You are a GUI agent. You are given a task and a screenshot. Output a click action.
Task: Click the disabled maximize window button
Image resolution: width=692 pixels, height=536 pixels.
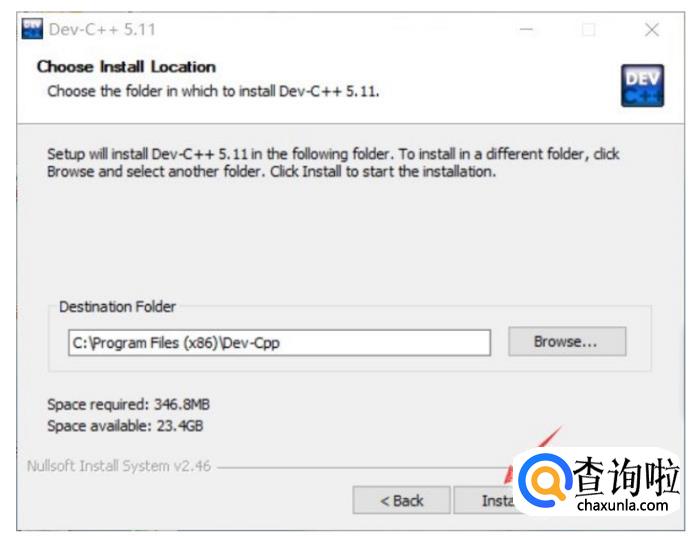tap(588, 30)
